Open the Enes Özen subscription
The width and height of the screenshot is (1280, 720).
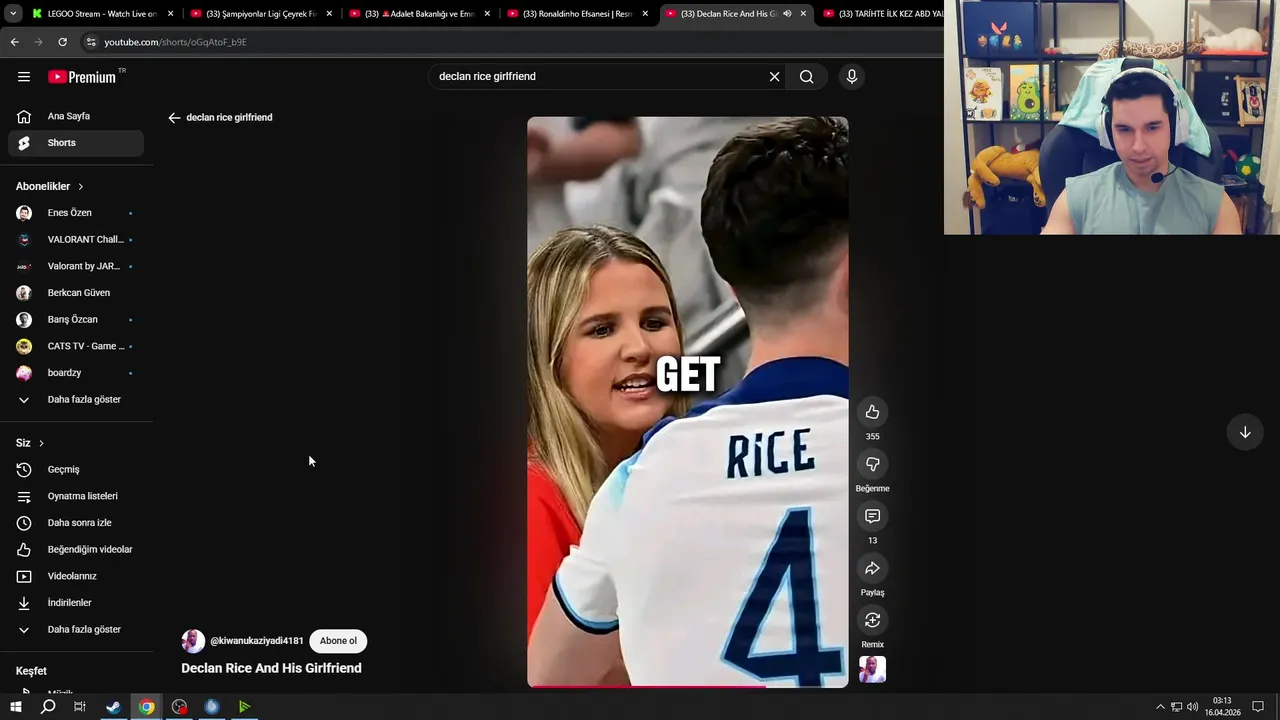pyautogui.click(x=76, y=213)
